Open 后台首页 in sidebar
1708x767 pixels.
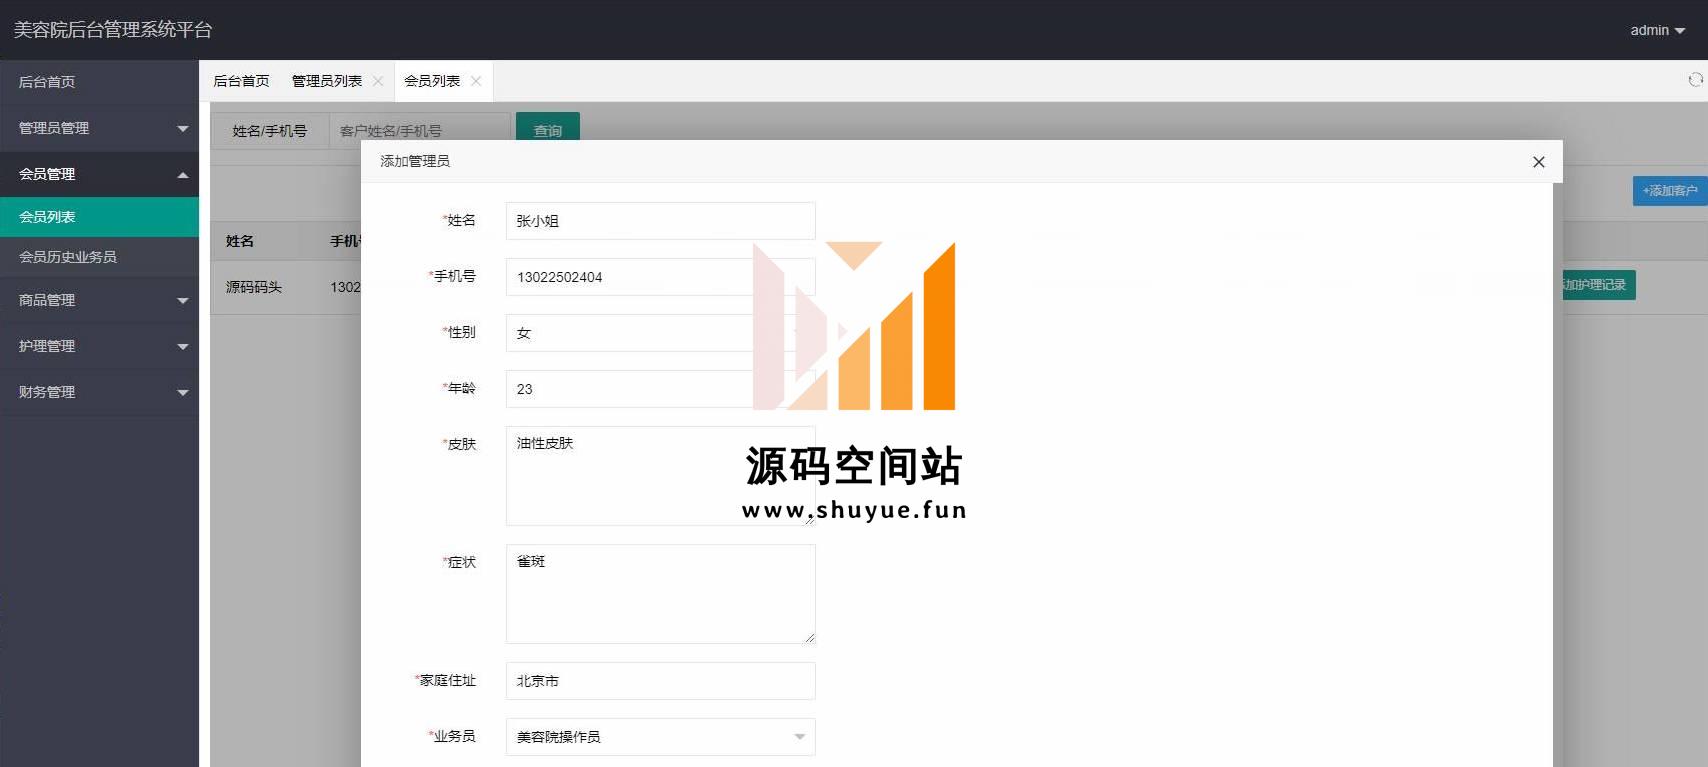[99, 82]
